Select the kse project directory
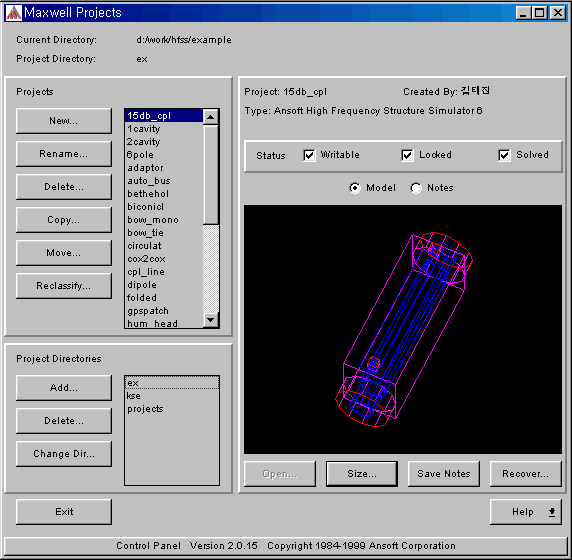The width and height of the screenshot is (572, 560). pos(134,396)
